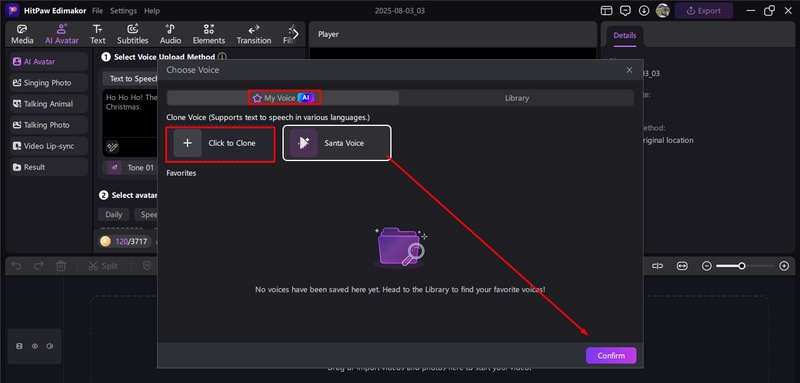This screenshot has width=800, height=383.
Task: Undo the last action in timeline toolbar
Action: click(x=16, y=266)
